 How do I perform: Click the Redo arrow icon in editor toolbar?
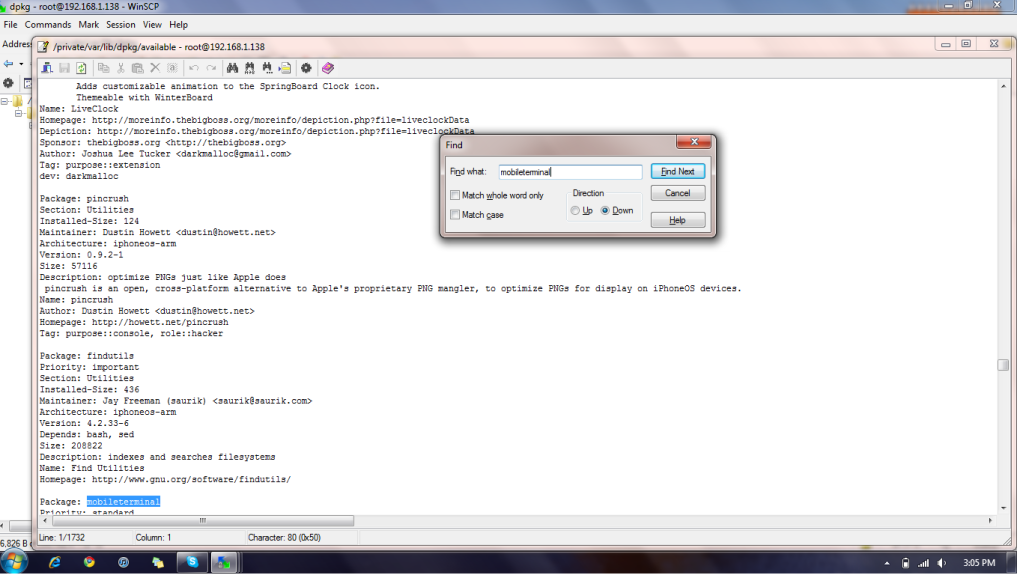pos(211,68)
